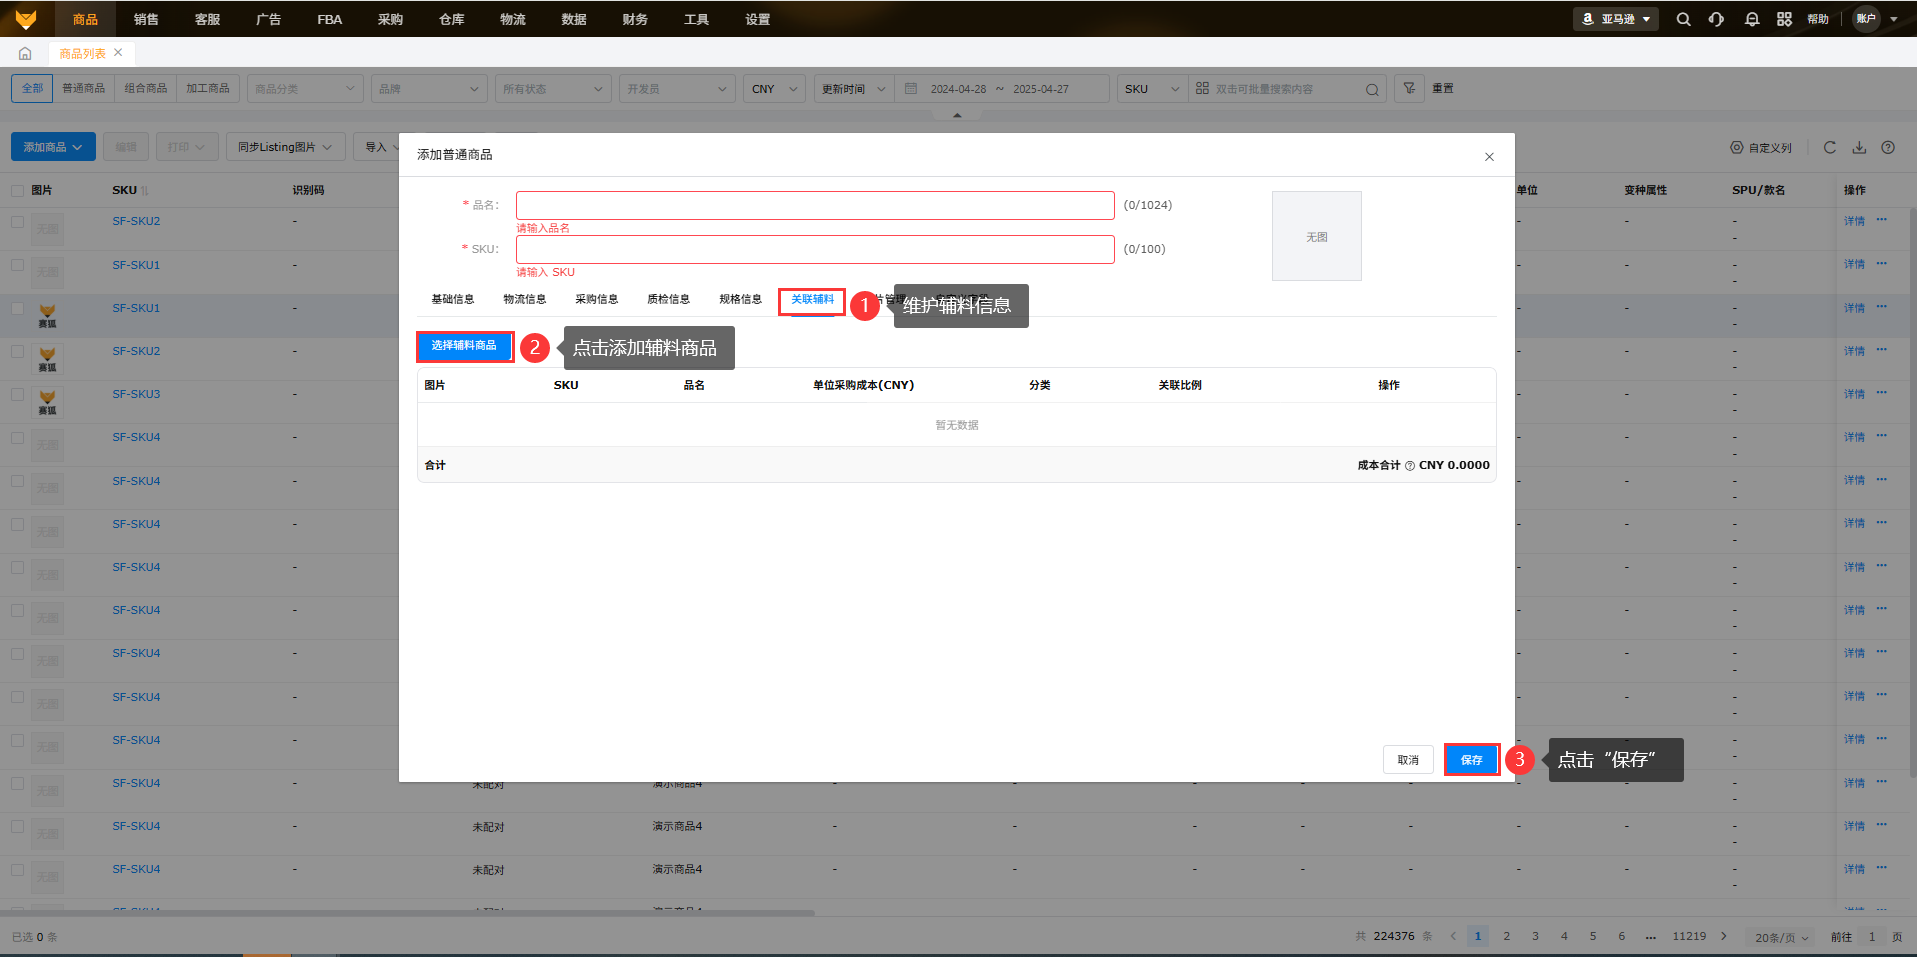Go to the next page arrow
The height and width of the screenshot is (957, 1917).
[1723, 937]
